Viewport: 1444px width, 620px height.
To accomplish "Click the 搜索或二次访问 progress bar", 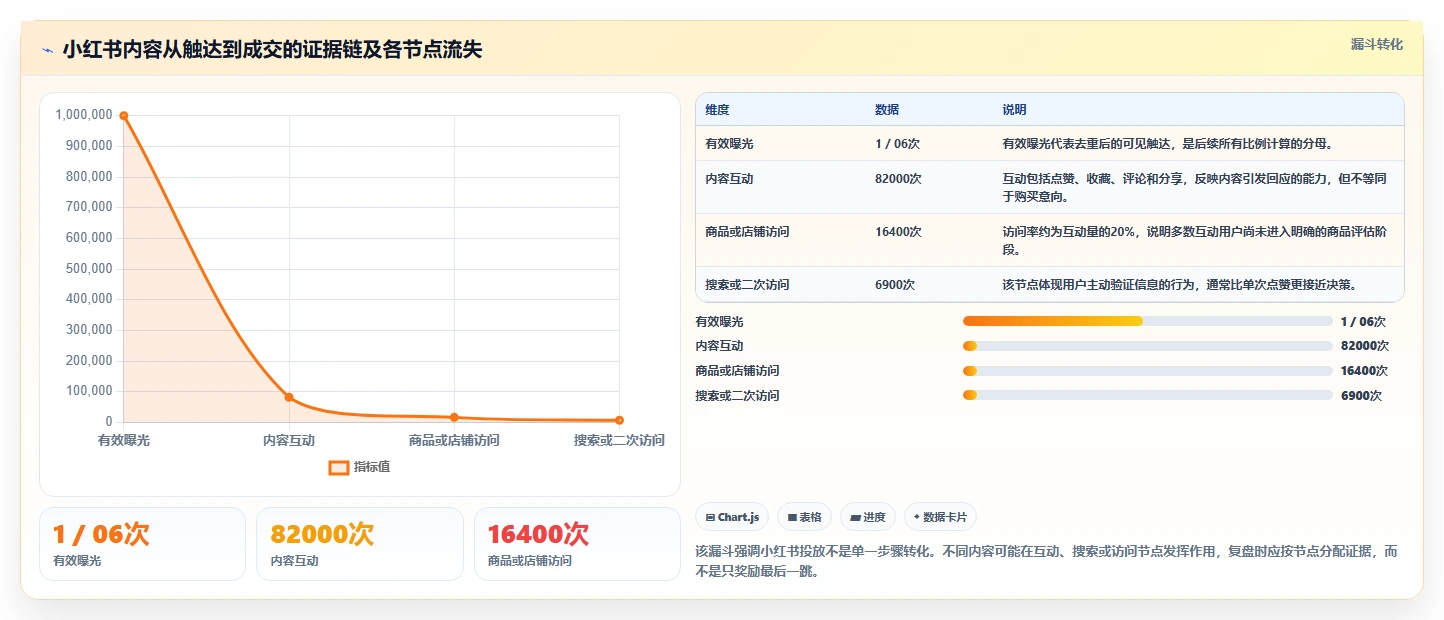I will pyautogui.click(x=1147, y=395).
